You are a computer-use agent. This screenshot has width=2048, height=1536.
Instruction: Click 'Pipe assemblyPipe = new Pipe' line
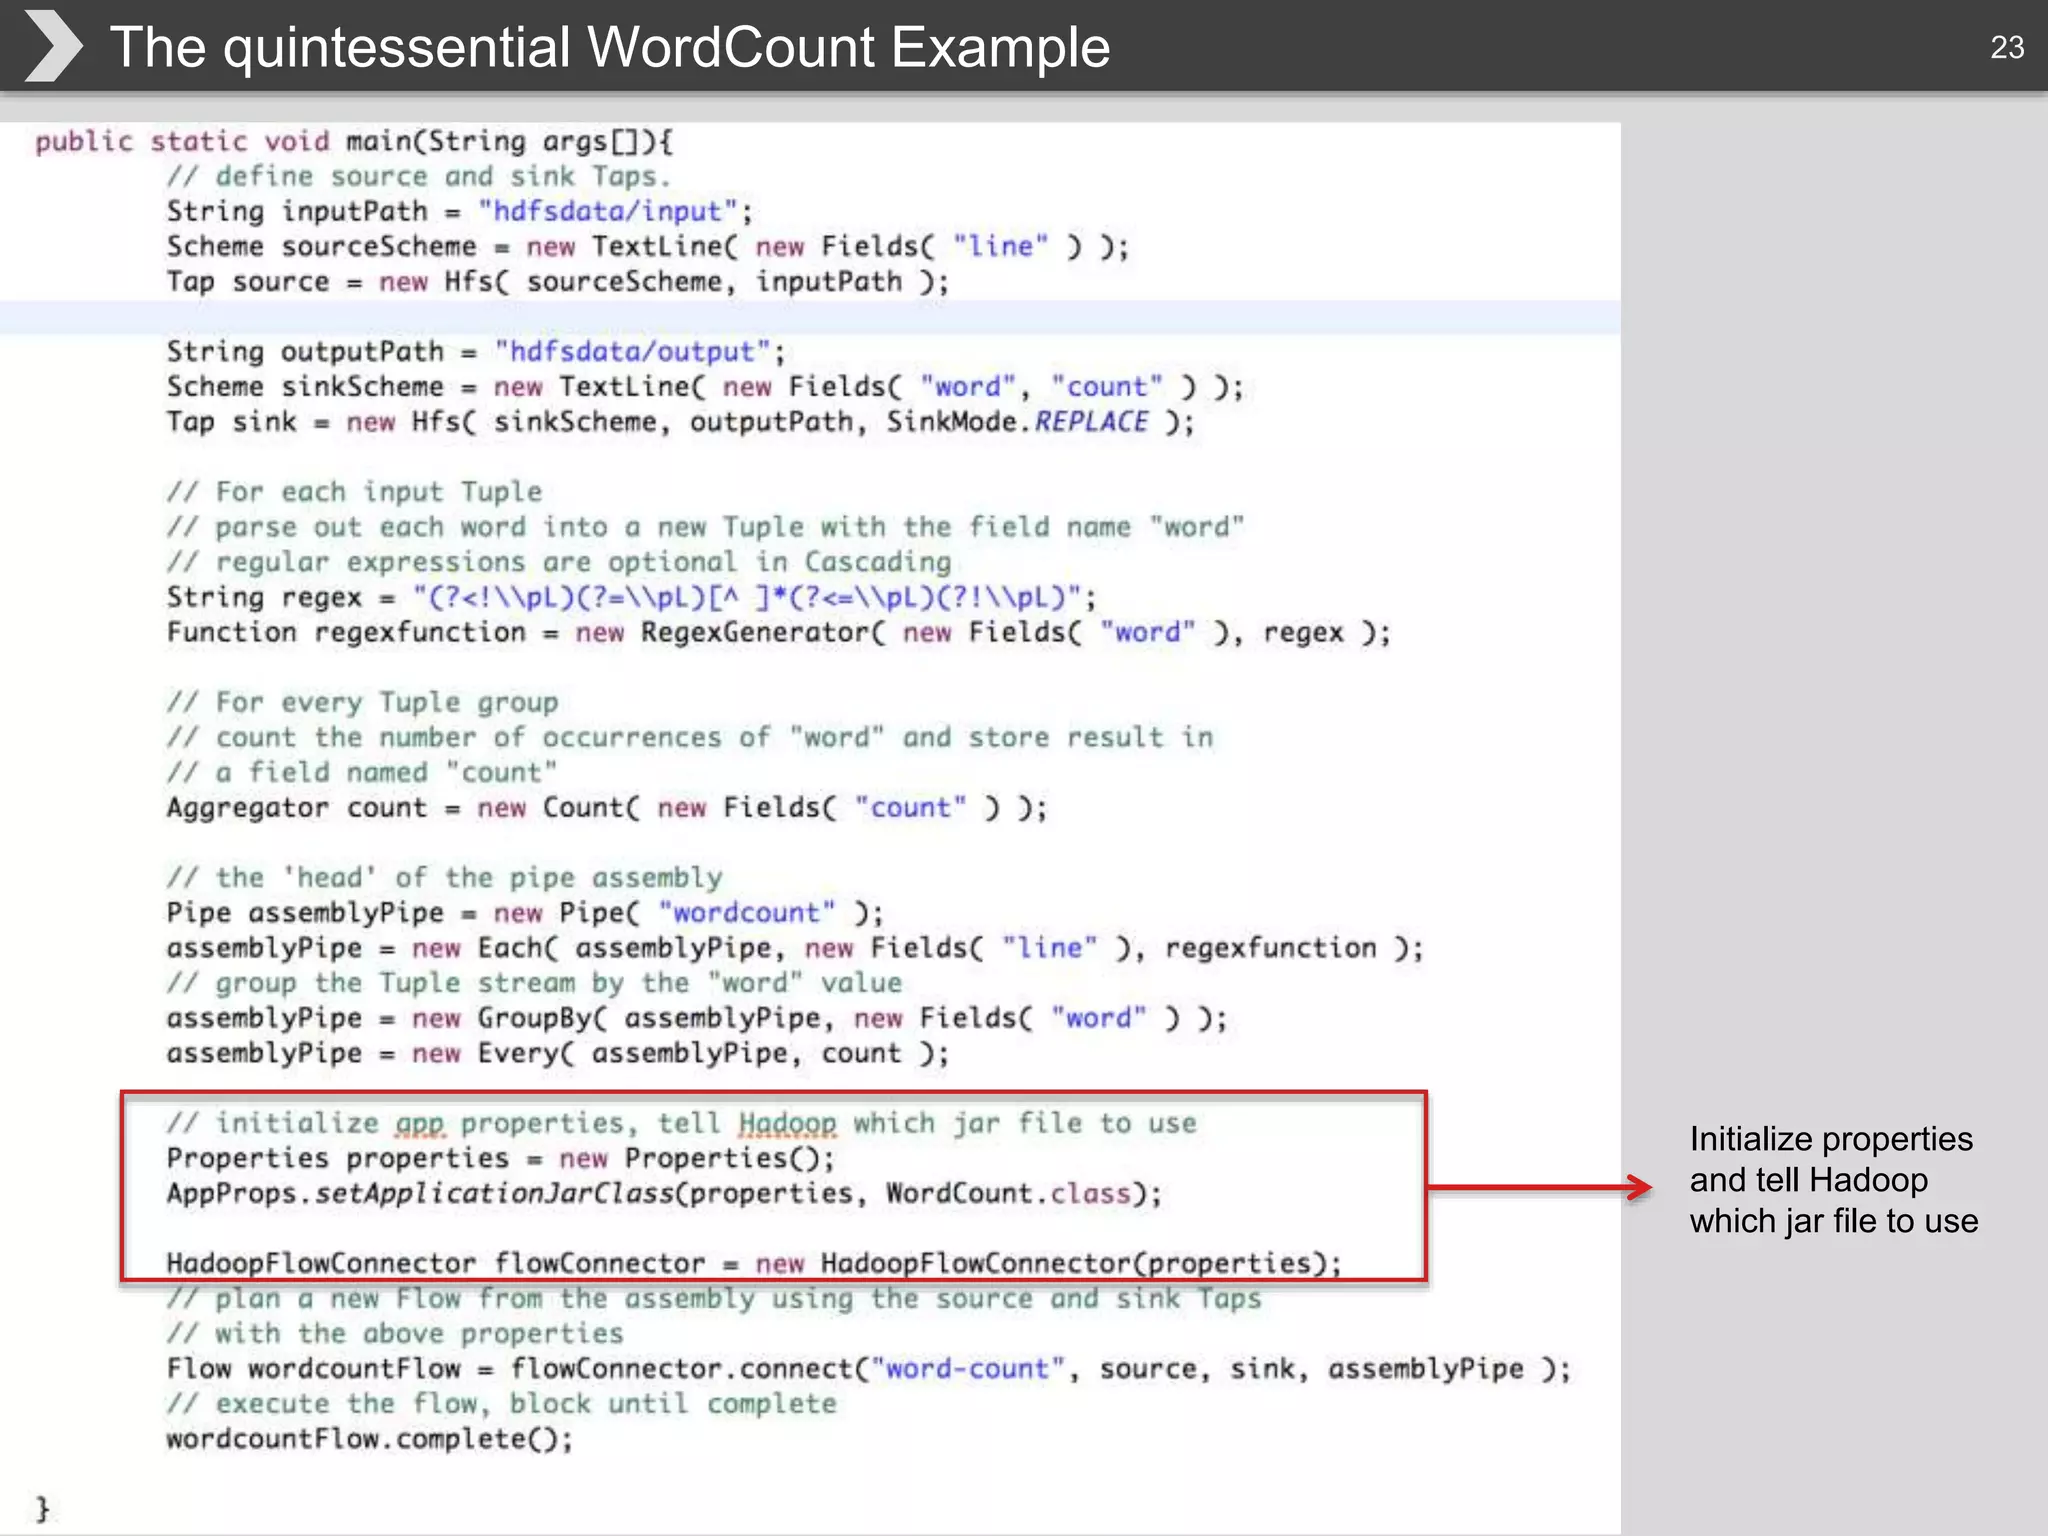pos(525,912)
